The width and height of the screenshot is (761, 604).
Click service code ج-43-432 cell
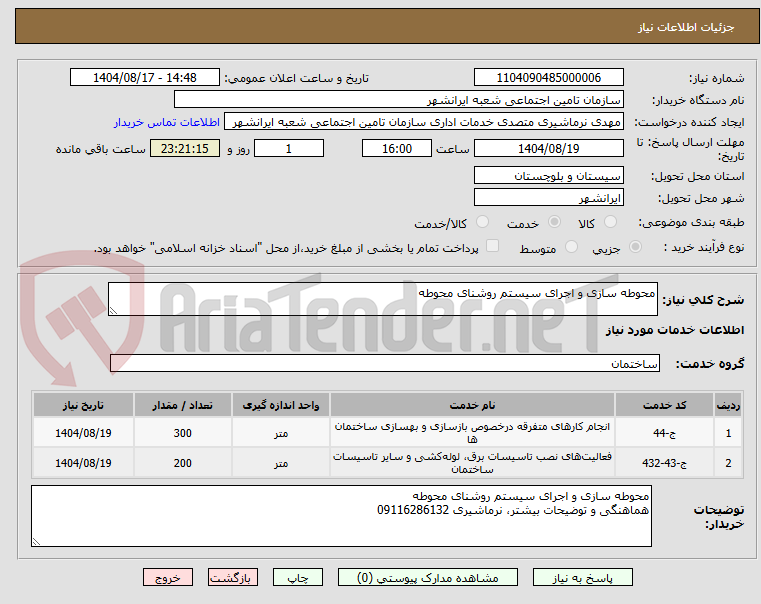click(664, 463)
